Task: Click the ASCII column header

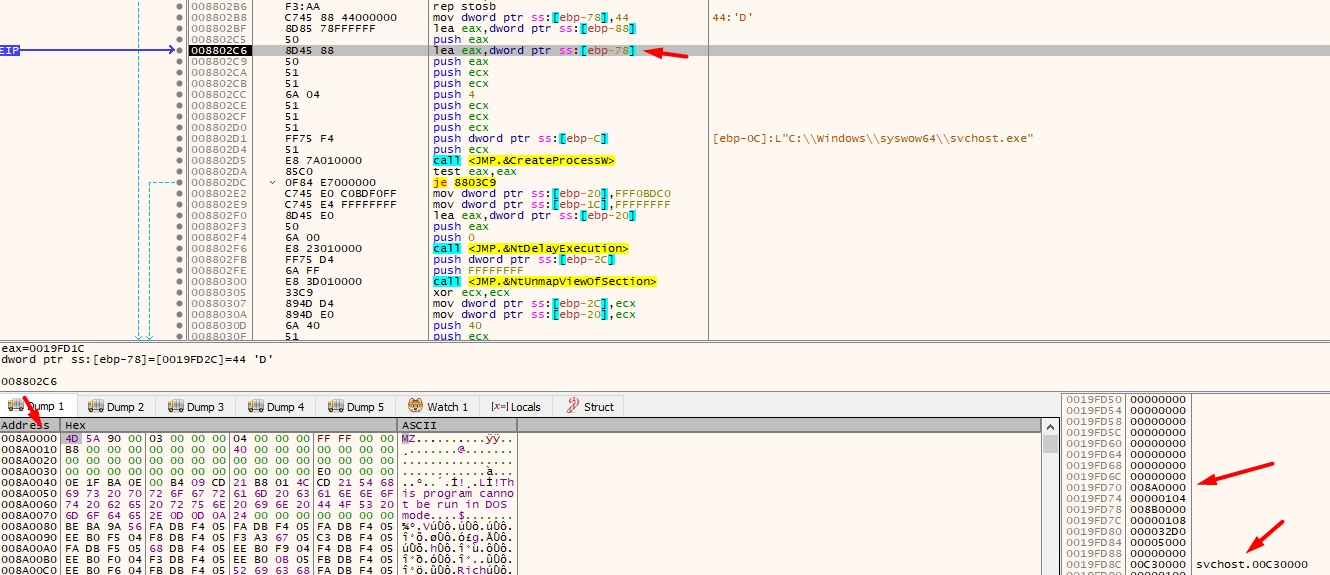Action: coord(457,425)
